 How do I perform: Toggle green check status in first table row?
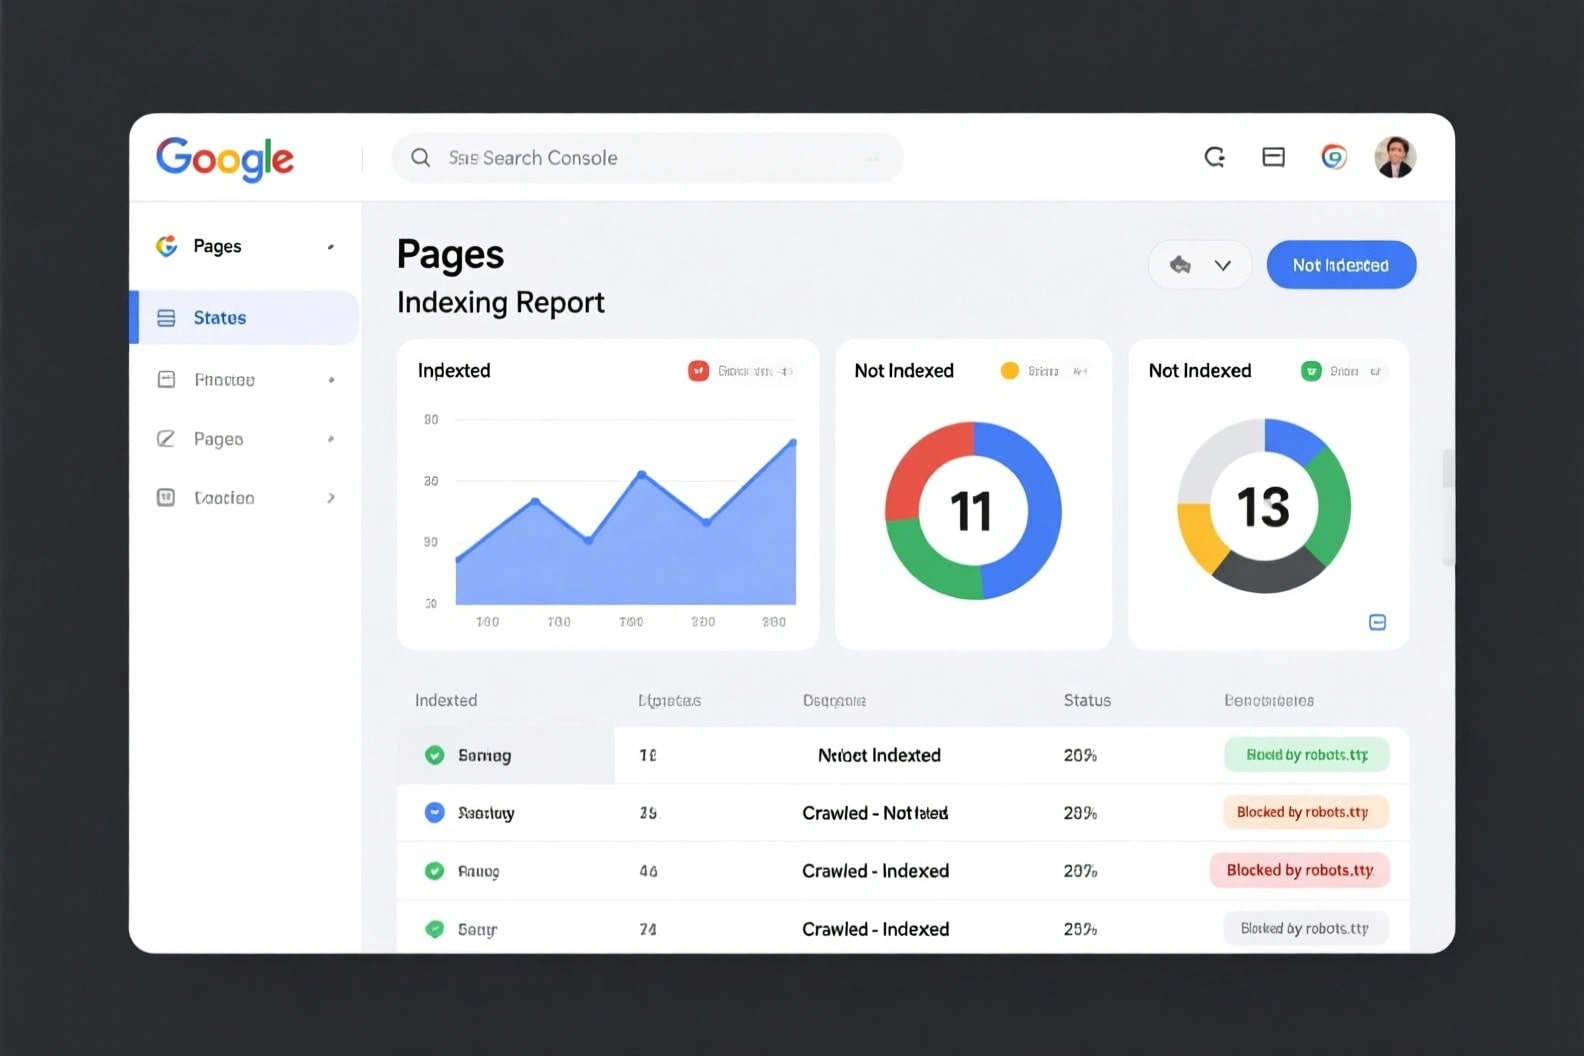tap(434, 755)
